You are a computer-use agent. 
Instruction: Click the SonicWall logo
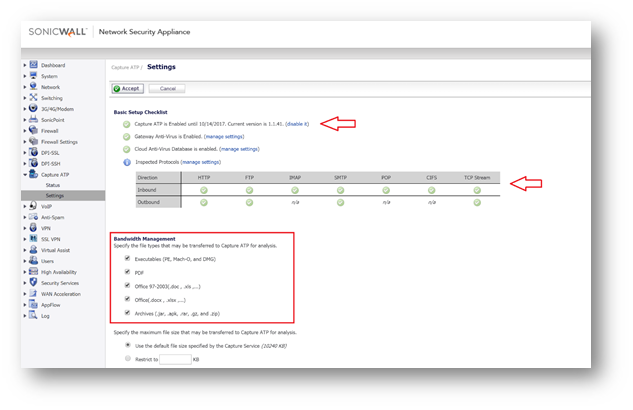tap(58, 32)
